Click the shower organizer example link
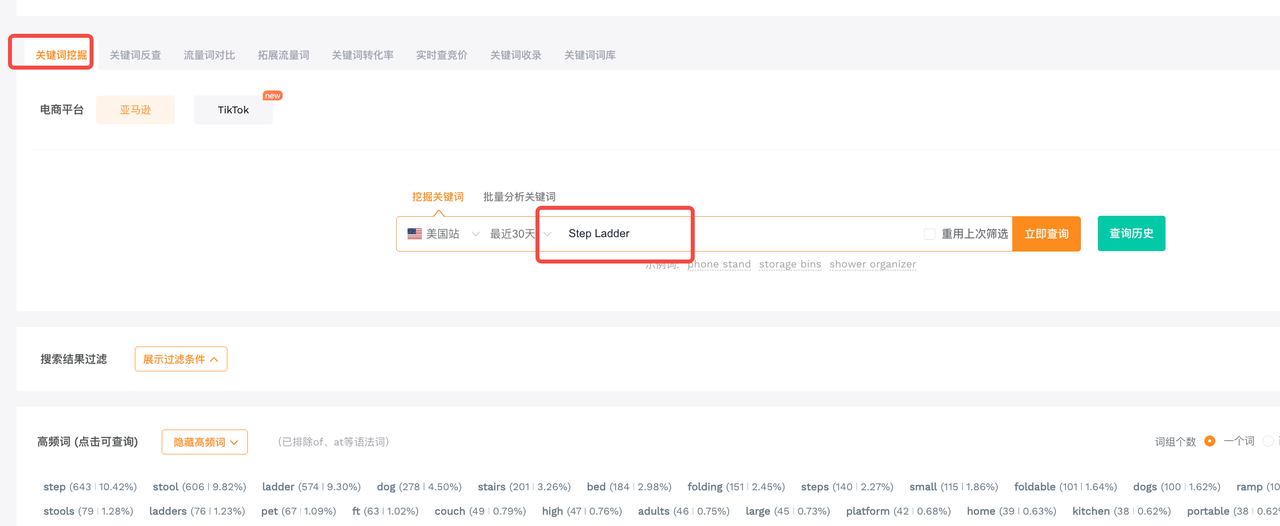 point(873,264)
